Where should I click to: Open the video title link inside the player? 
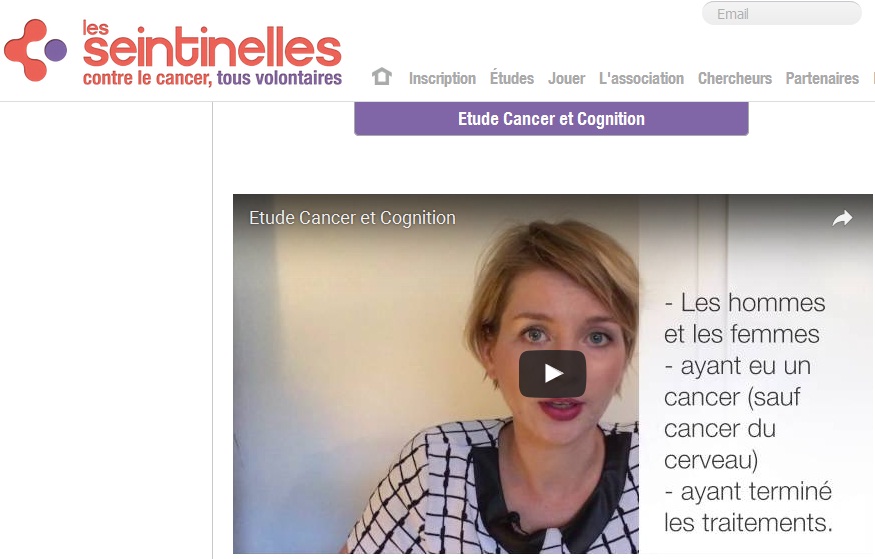[352, 218]
